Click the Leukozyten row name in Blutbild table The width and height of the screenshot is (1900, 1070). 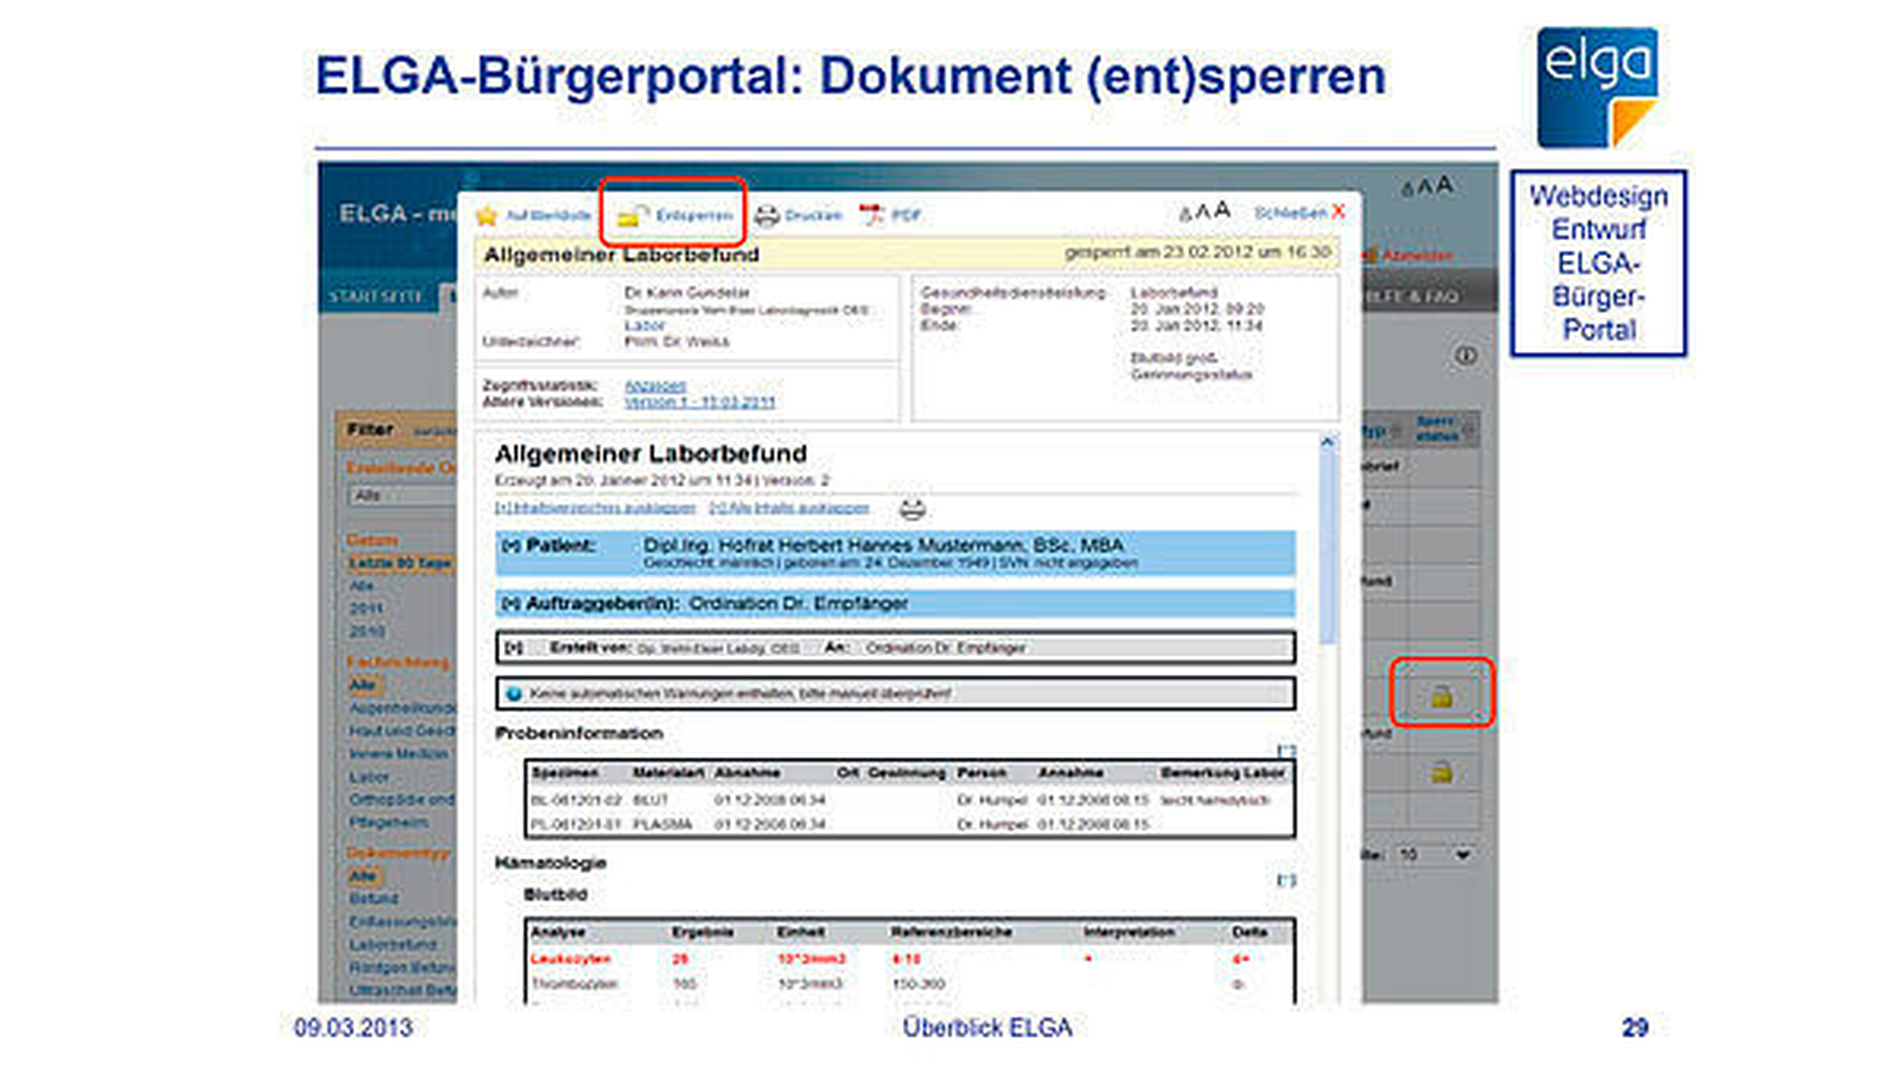coord(570,958)
